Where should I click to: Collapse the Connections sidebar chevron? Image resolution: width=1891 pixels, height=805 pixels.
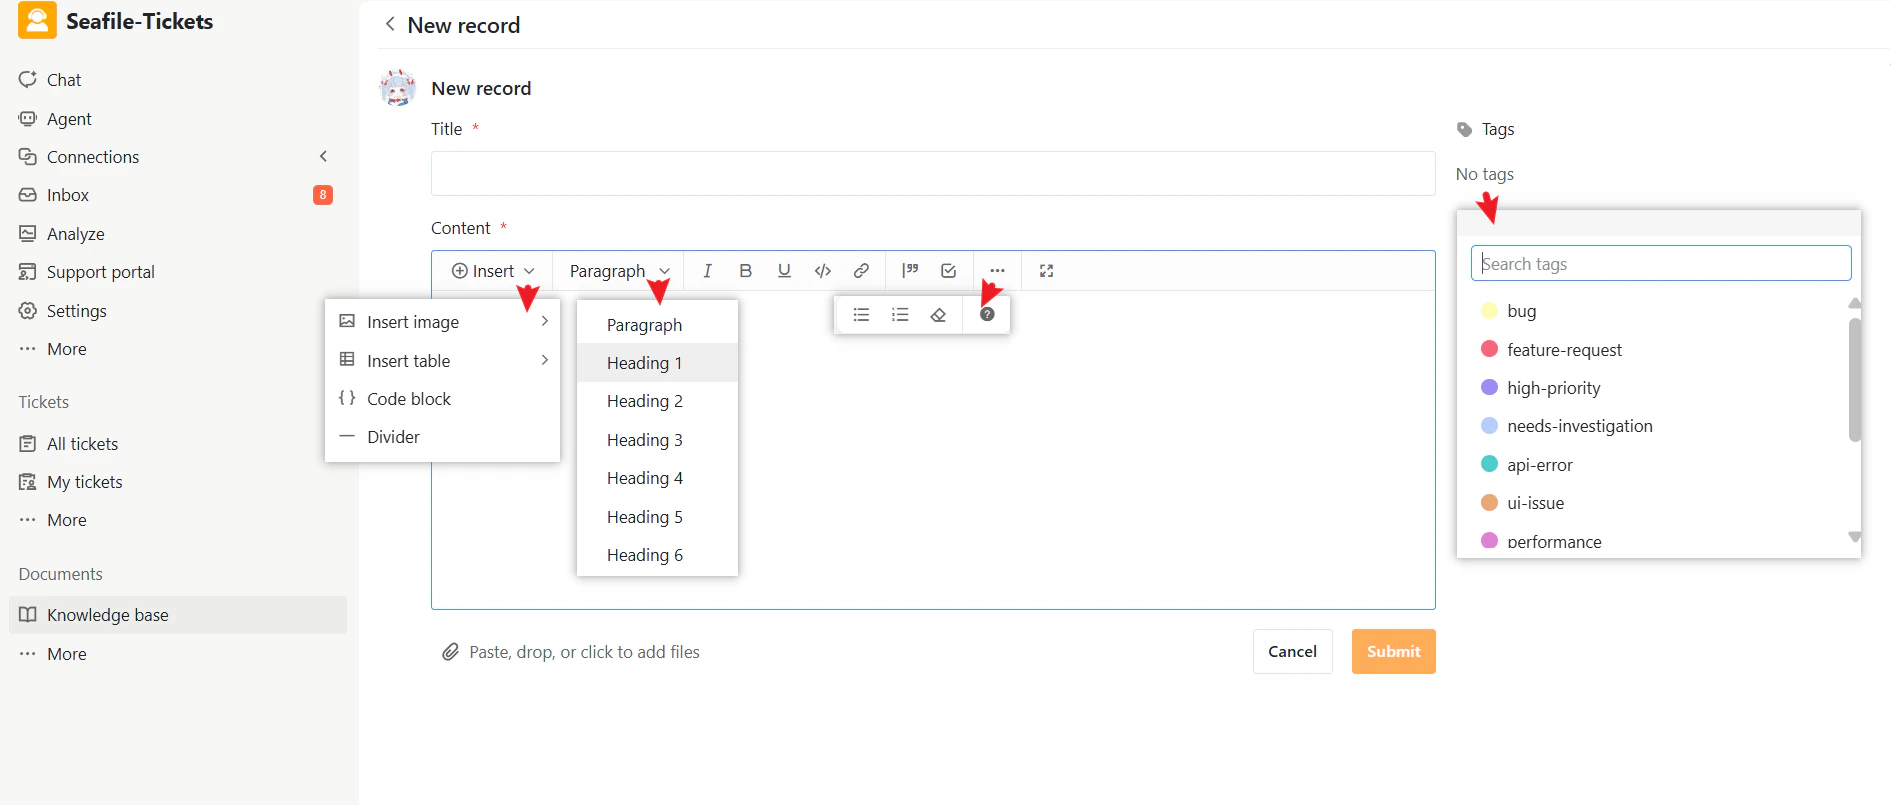[x=323, y=156]
